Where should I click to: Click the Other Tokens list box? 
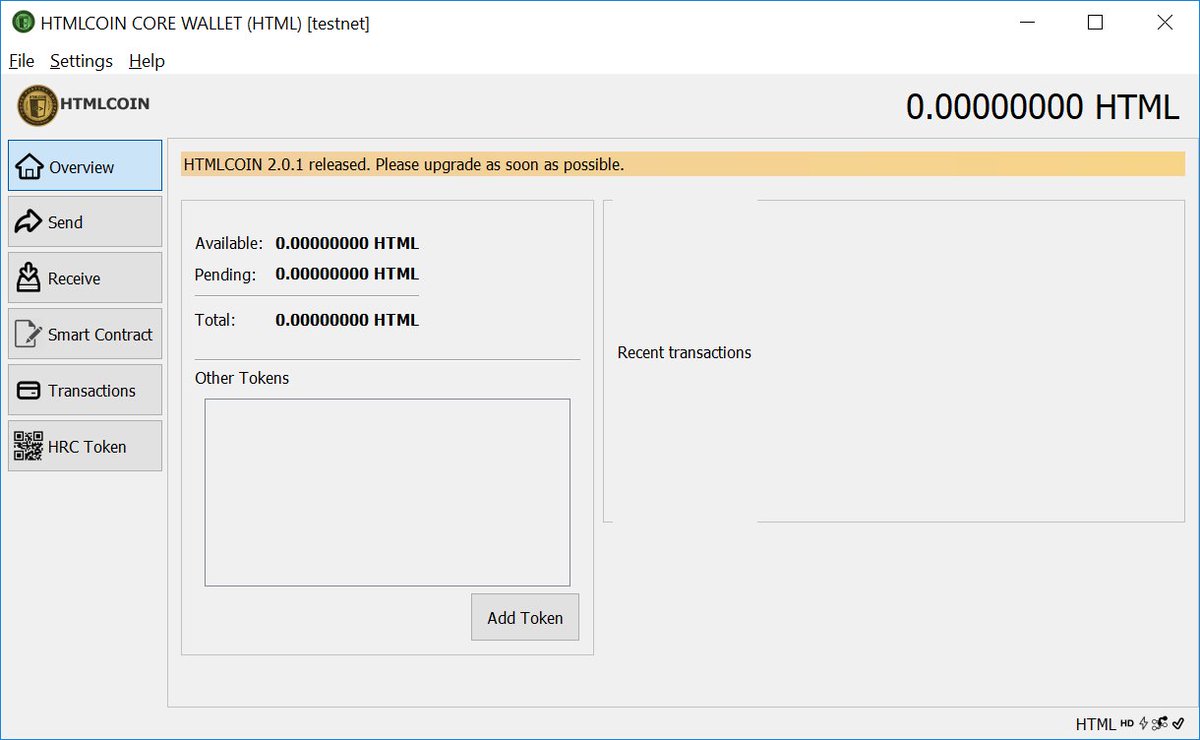387,492
